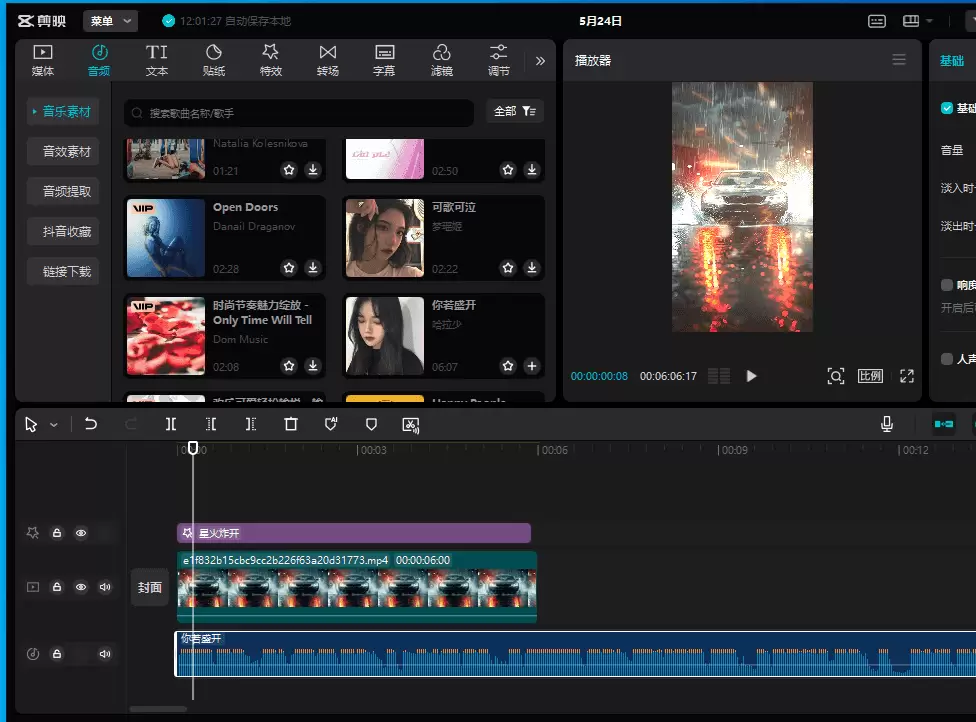Click the 封面 cover button
Image resolution: width=976 pixels, height=722 pixels.
click(x=149, y=588)
